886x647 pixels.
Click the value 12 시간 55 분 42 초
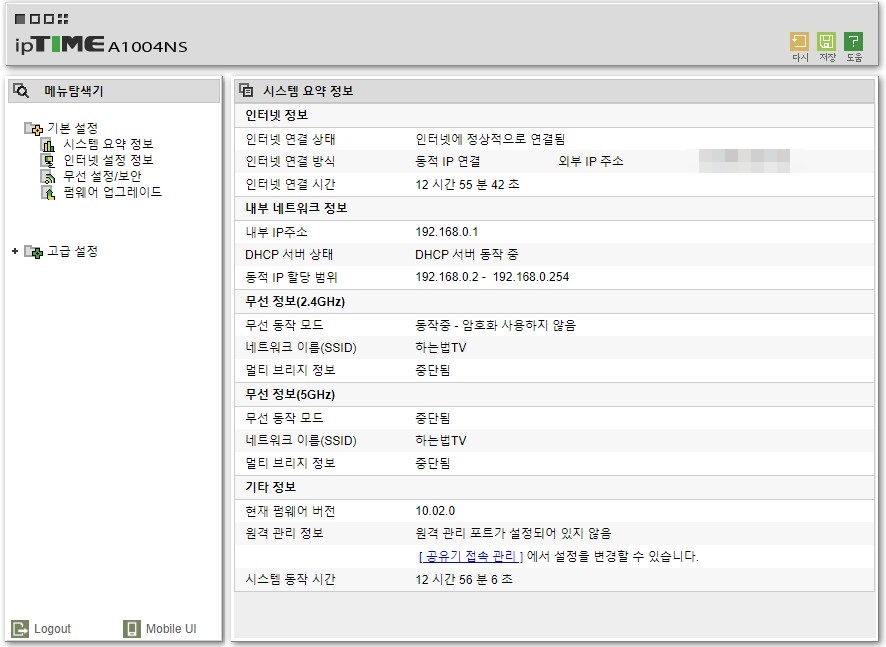tap(467, 184)
